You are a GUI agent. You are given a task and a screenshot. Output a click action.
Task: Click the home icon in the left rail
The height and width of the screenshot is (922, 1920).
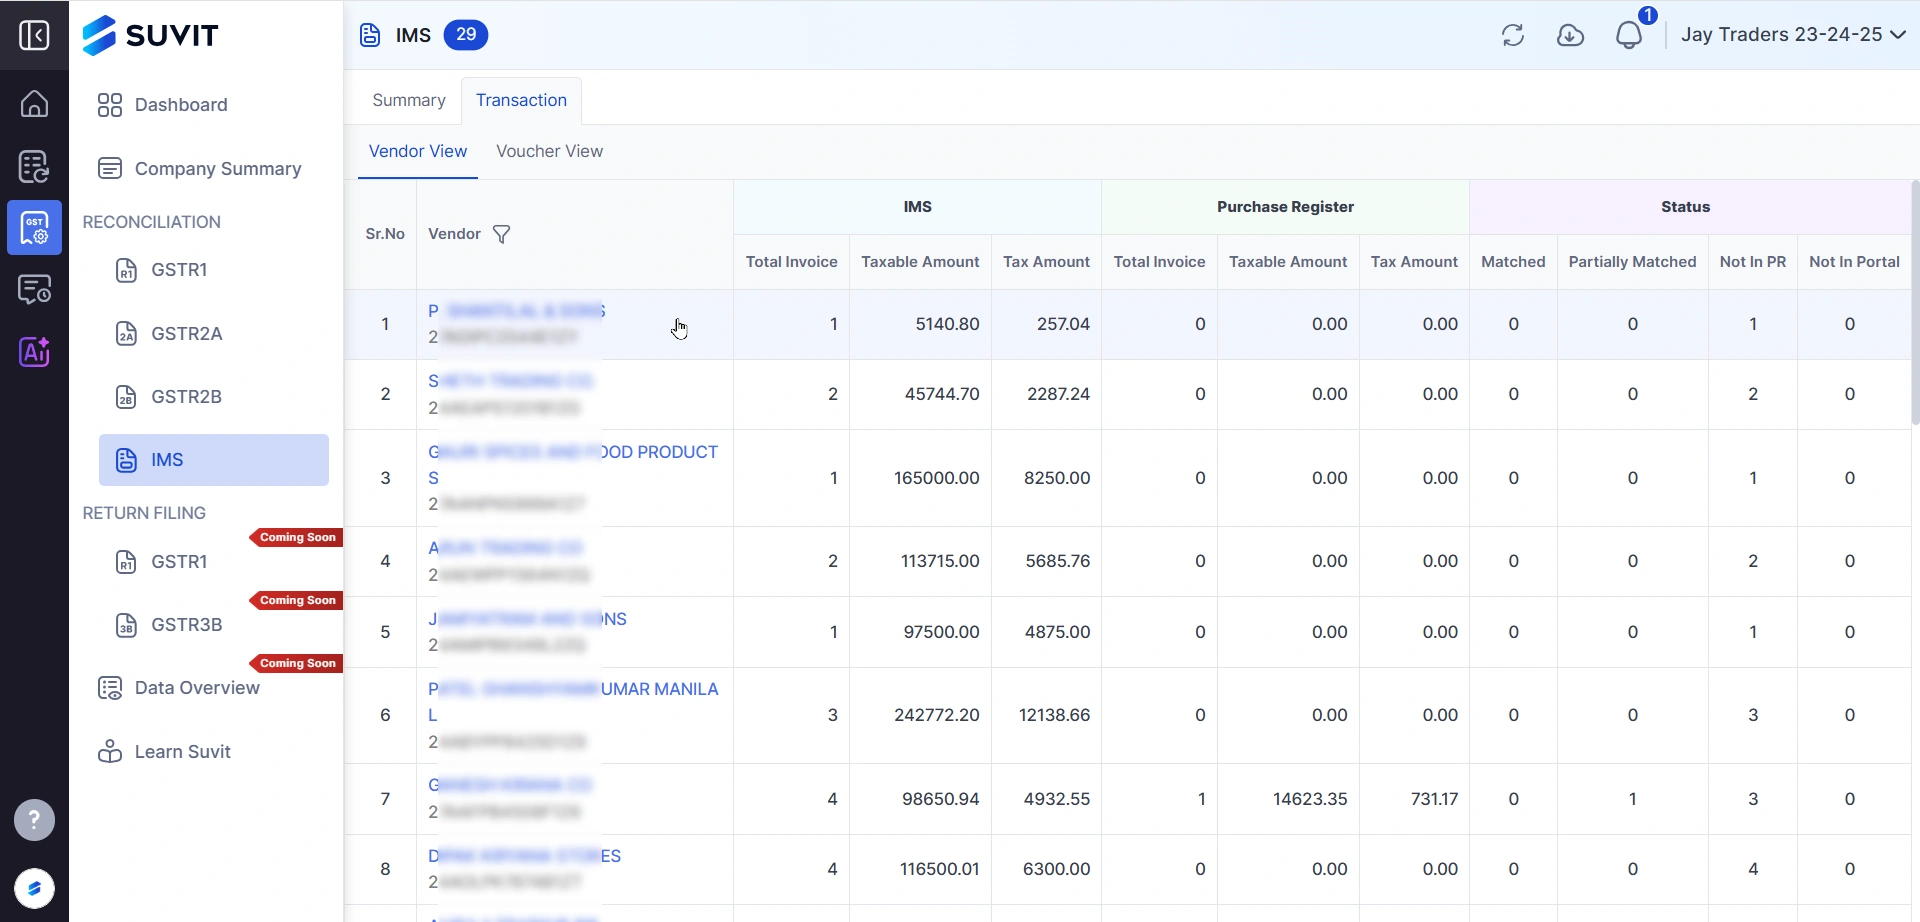(x=34, y=104)
